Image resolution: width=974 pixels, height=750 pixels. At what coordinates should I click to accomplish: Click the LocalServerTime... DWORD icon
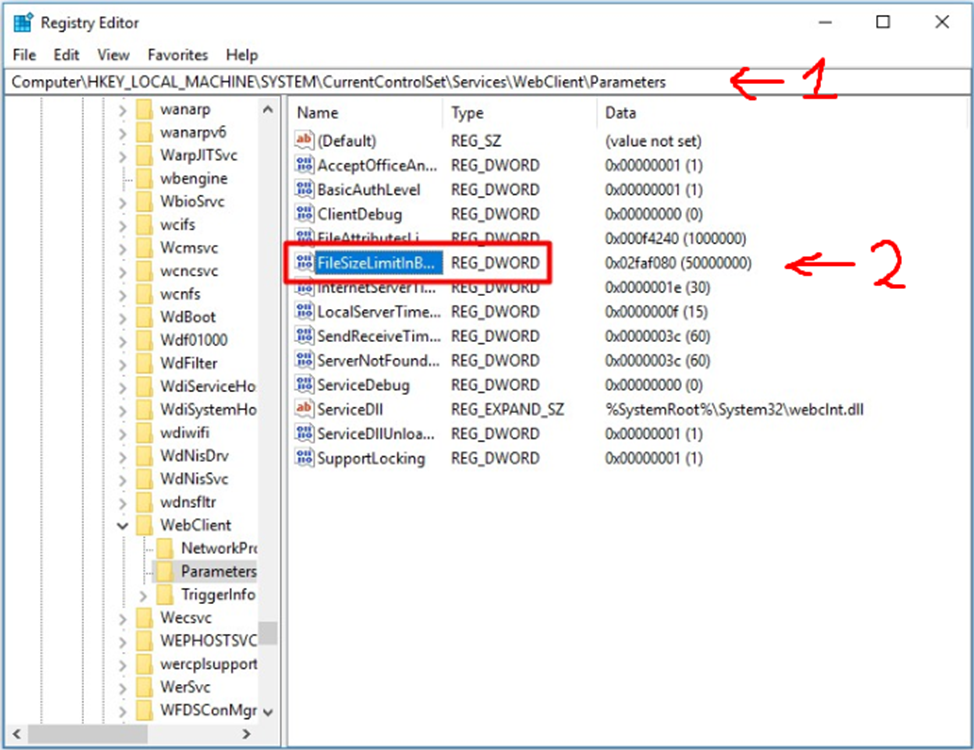click(304, 311)
